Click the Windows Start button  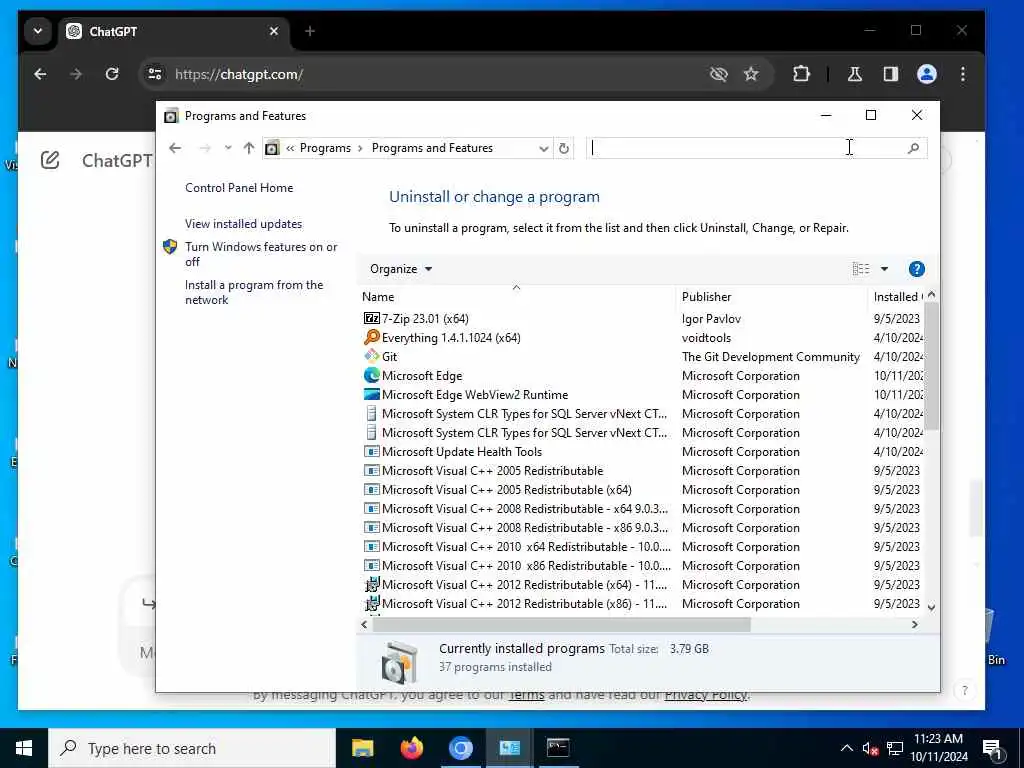pyautogui.click(x=24, y=748)
